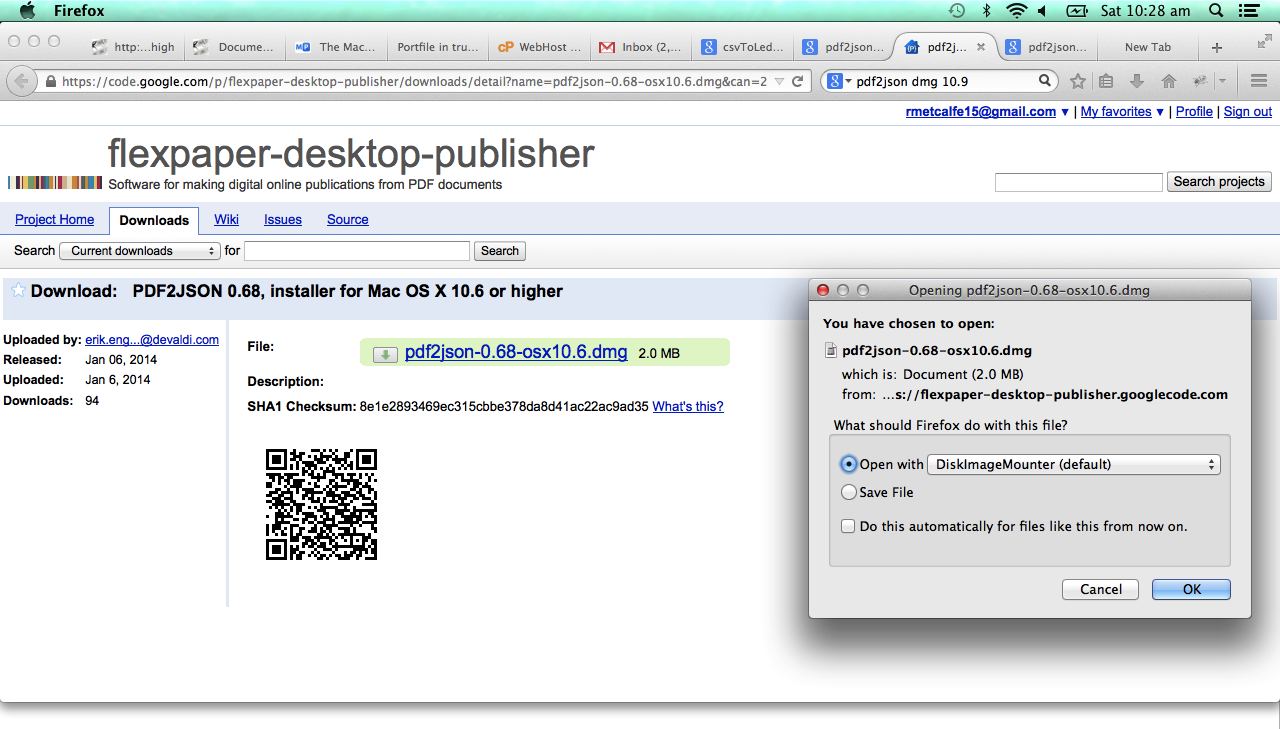The width and height of the screenshot is (1280, 729).
Task: Click the home icon in Firefox toolbar
Action: coord(1167,81)
